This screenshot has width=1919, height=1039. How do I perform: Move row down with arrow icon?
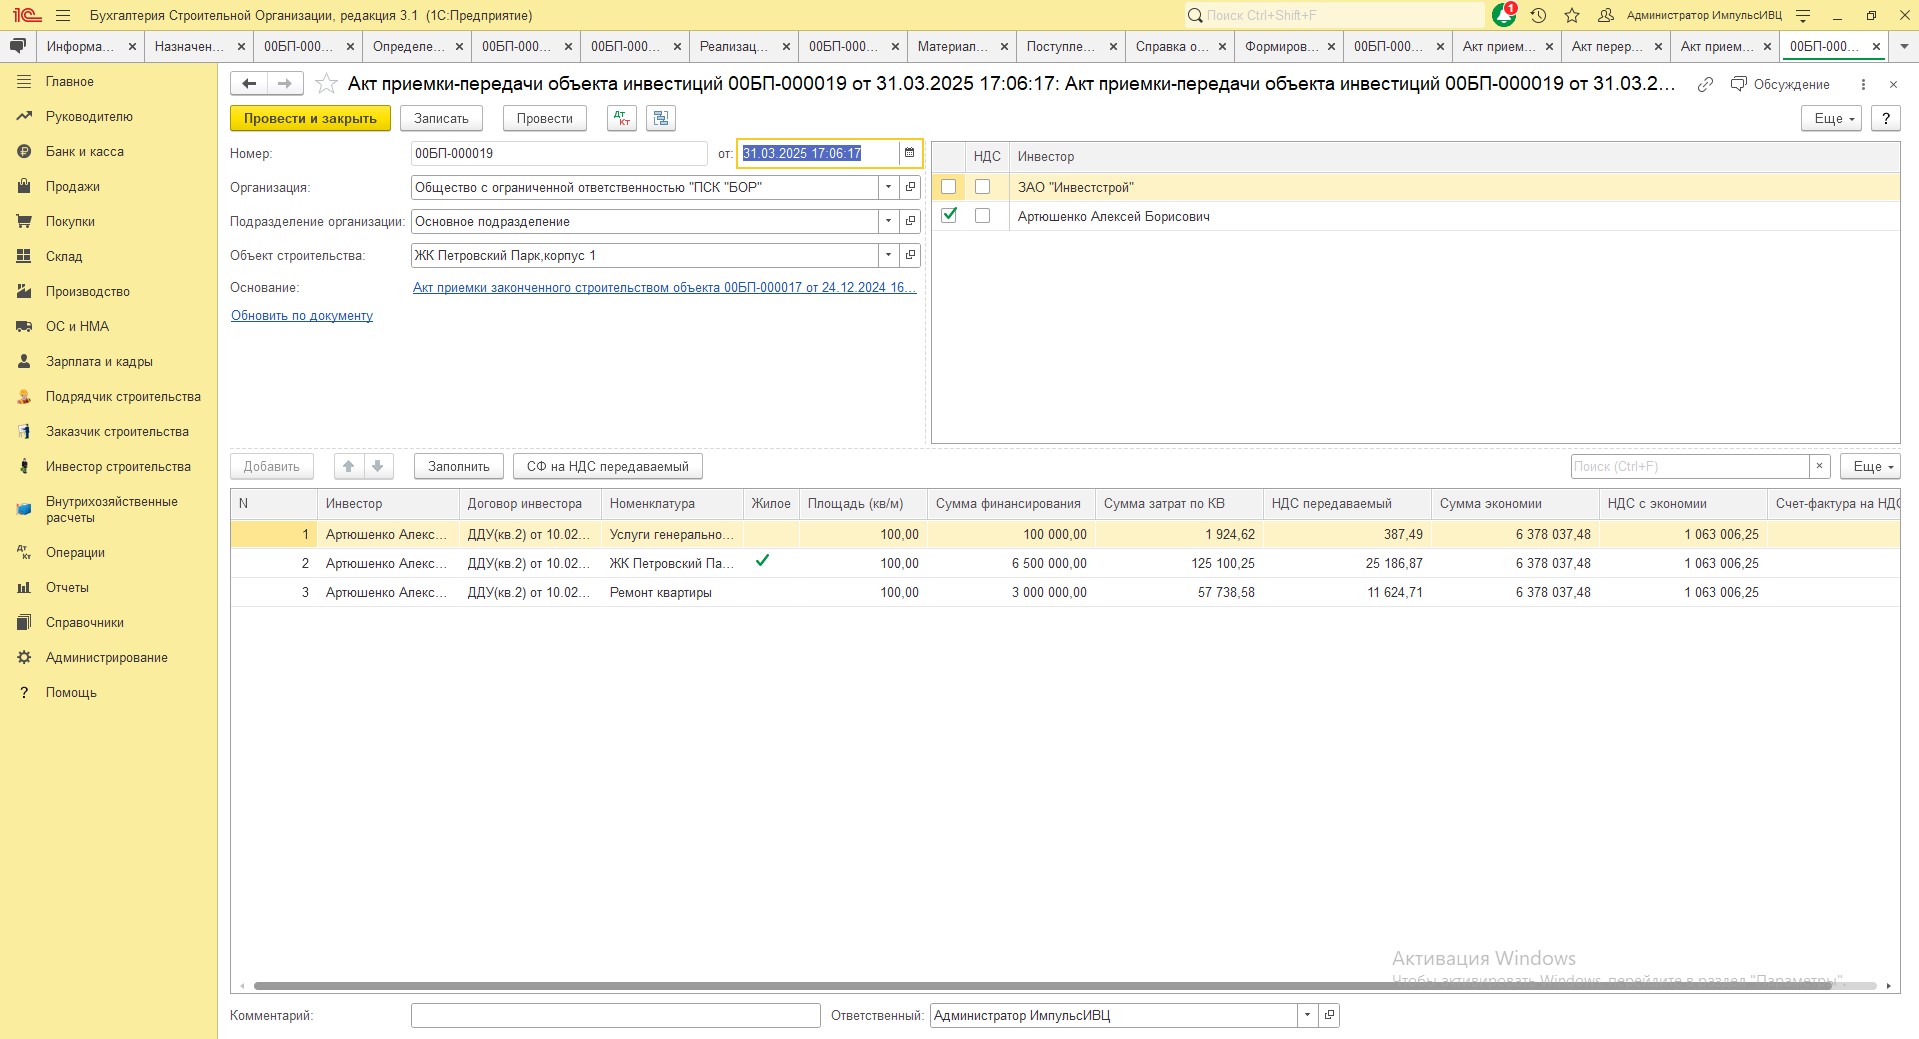378,466
